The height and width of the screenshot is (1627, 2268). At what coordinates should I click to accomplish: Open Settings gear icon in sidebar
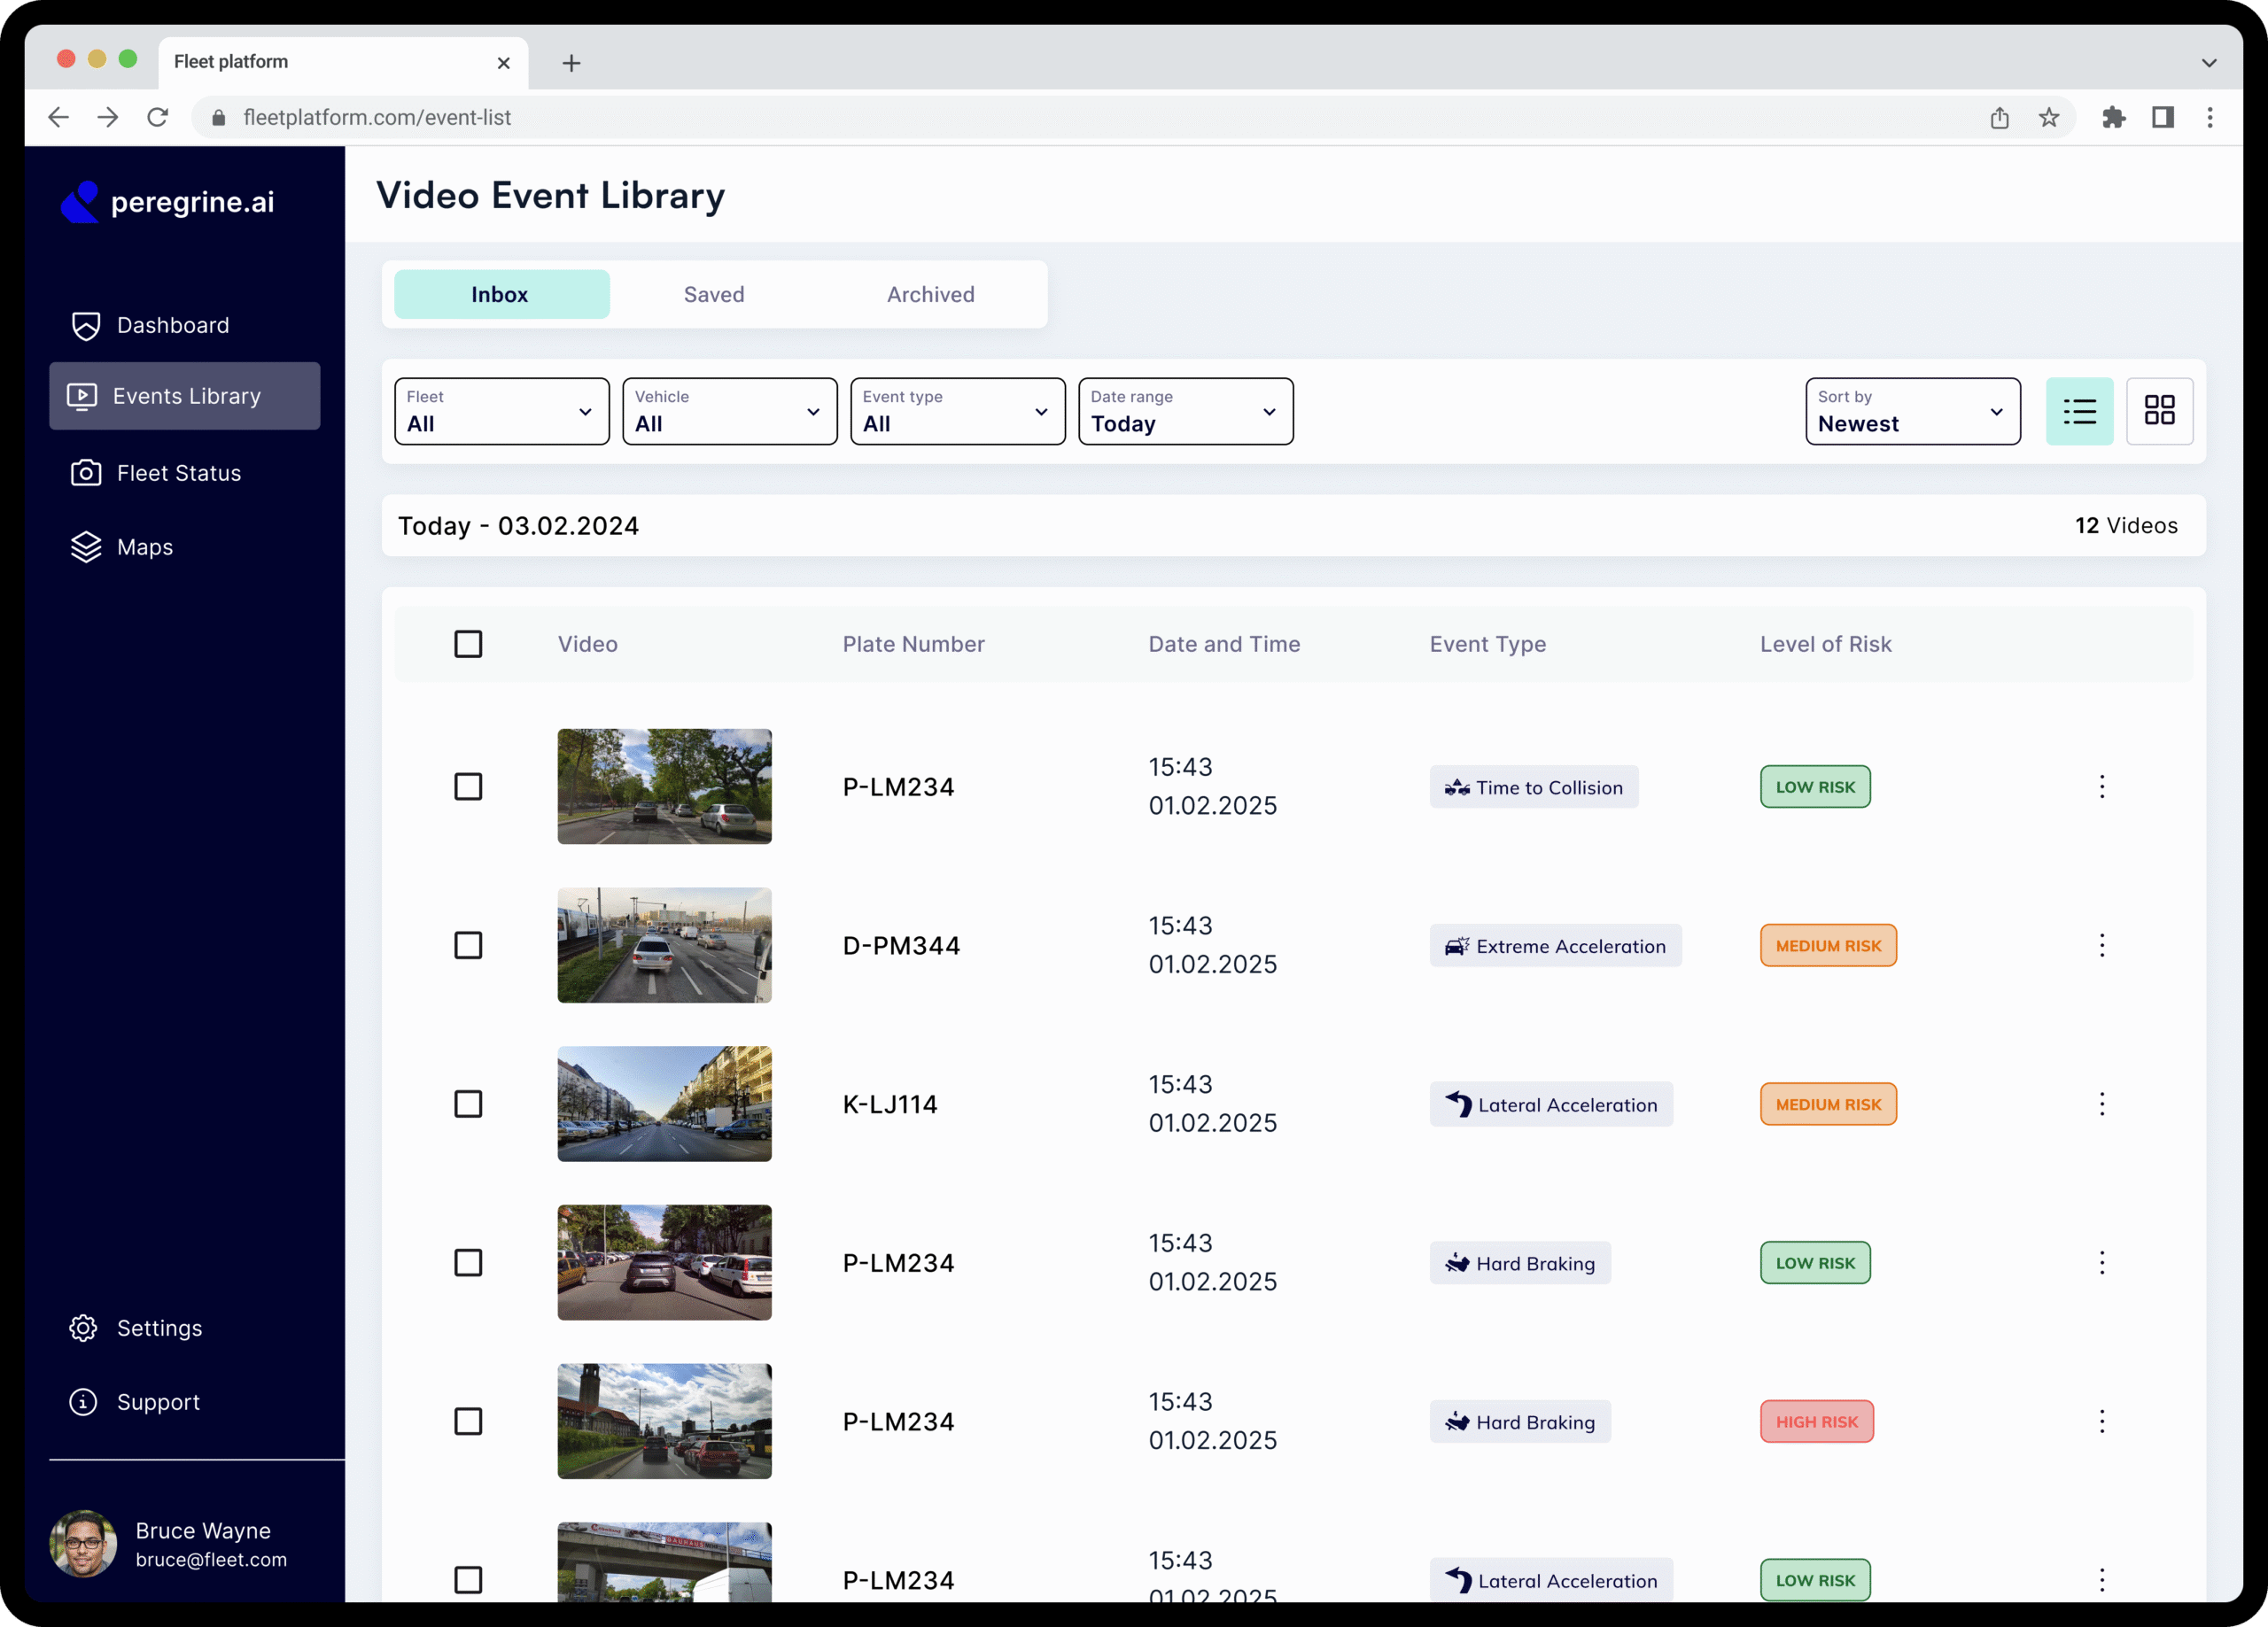point(83,1328)
